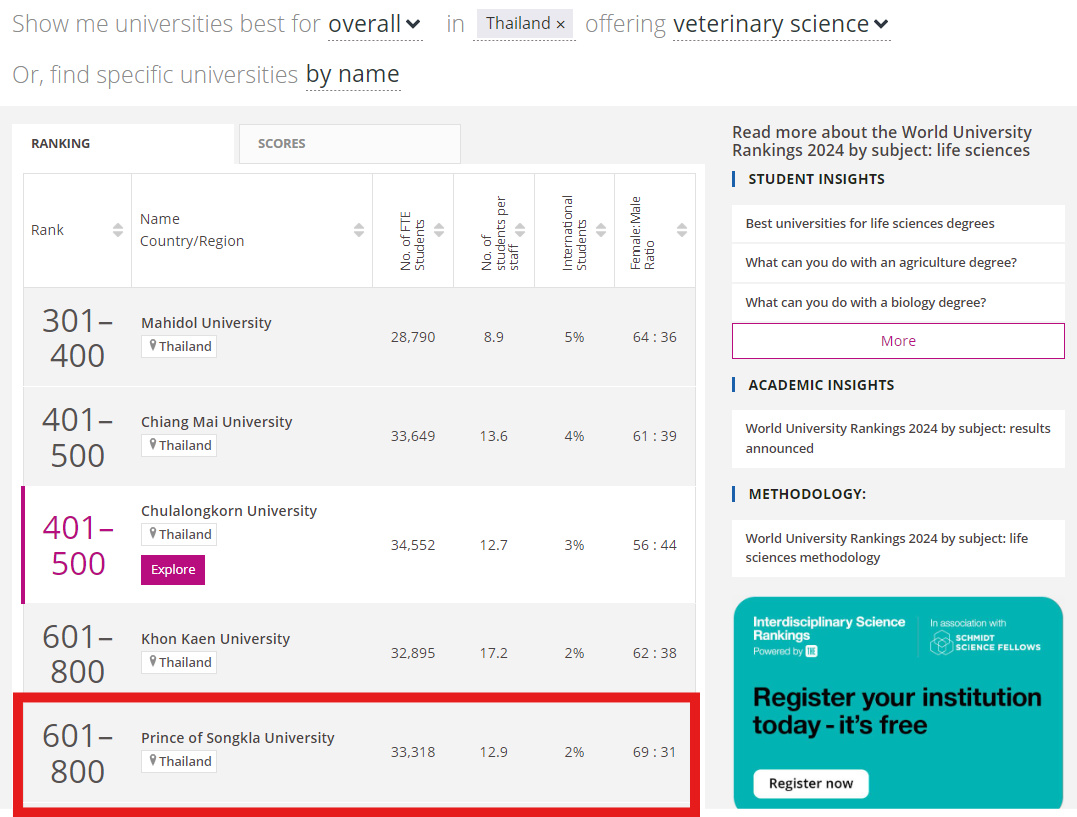Remove the Thailand filter tag
The width and height of the screenshot is (1077, 817).
click(x=560, y=24)
